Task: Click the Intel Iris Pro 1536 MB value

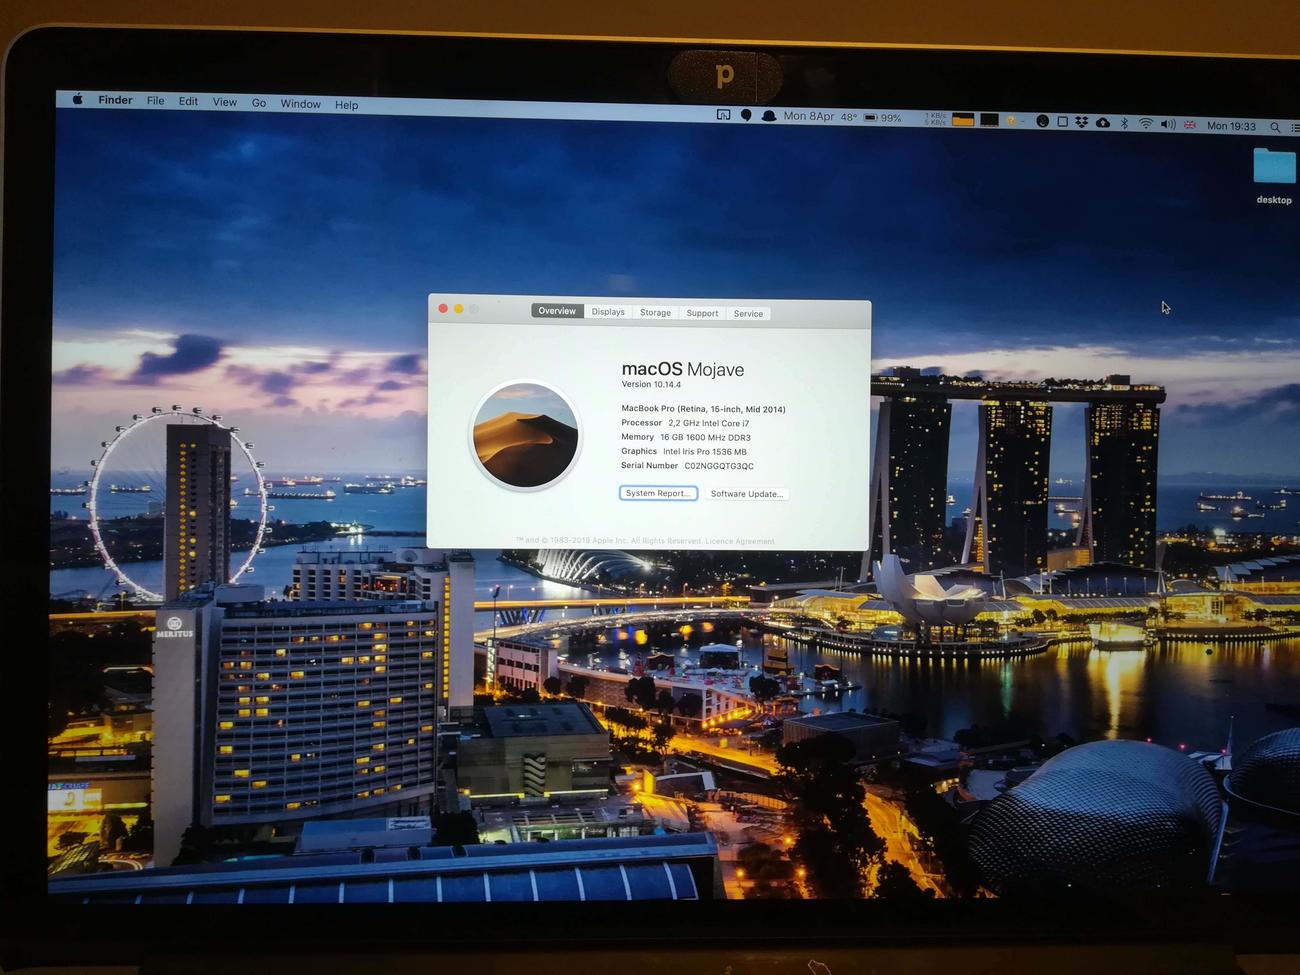Action: 705,452
